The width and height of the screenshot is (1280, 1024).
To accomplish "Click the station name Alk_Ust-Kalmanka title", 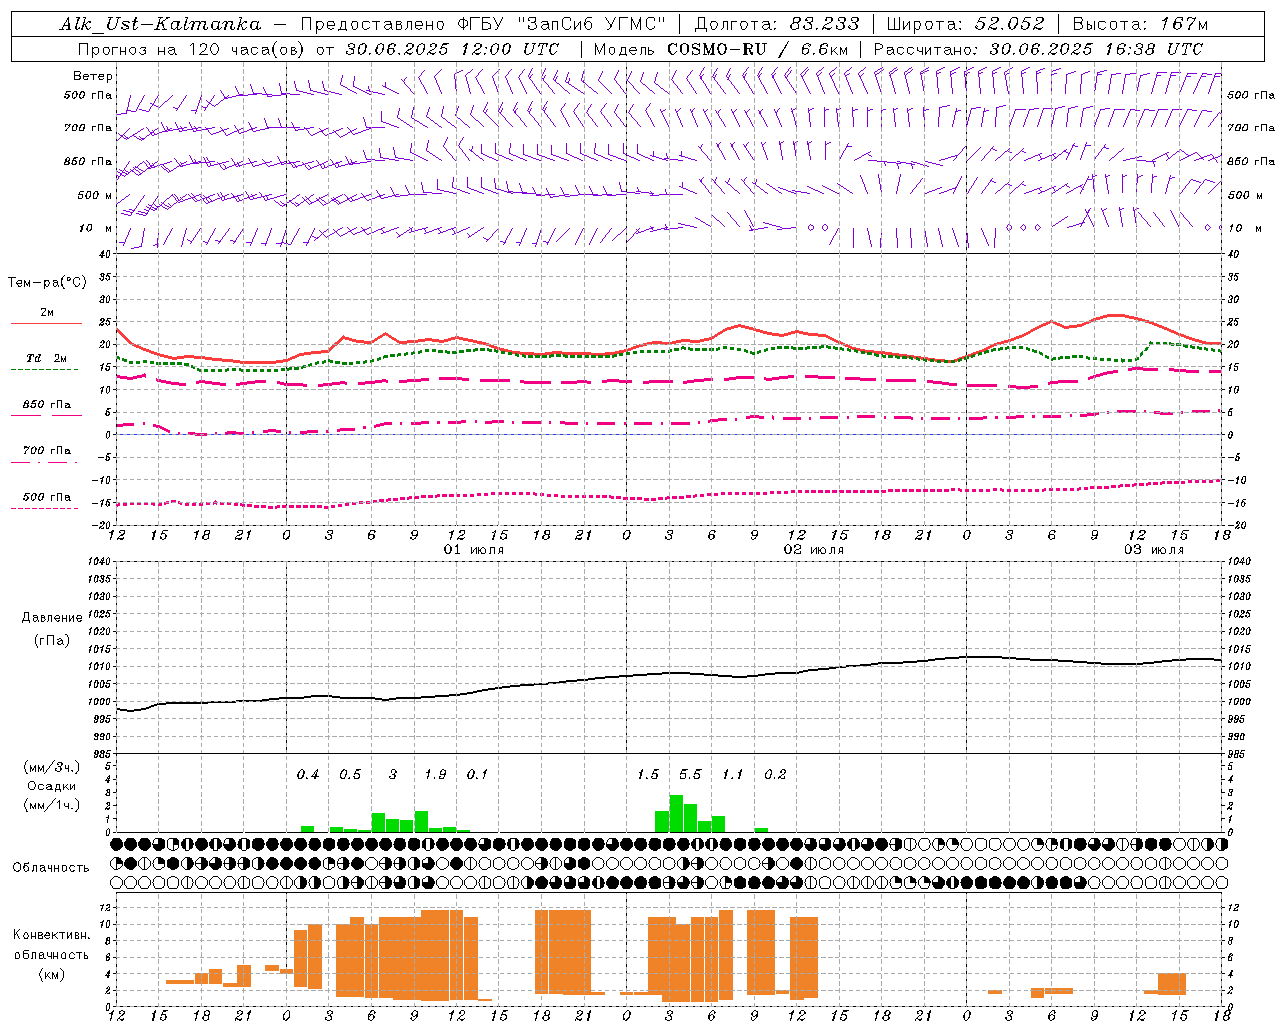I will [x=161, y=24].
